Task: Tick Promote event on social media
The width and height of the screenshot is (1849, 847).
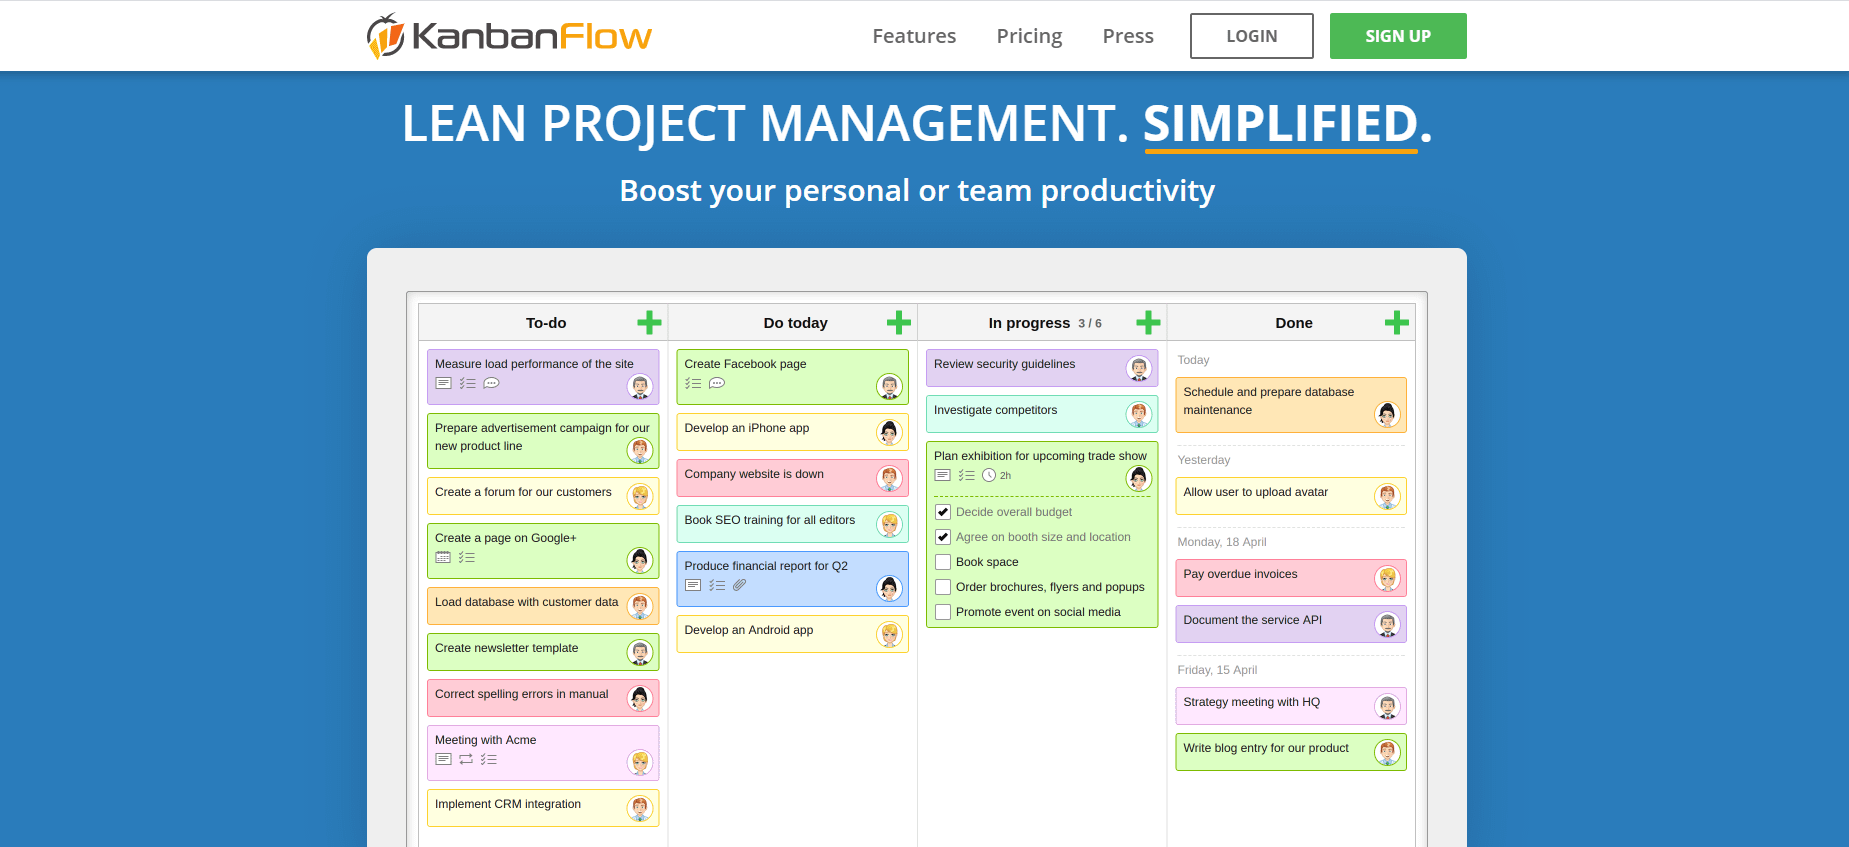Action: pos(943,612)
